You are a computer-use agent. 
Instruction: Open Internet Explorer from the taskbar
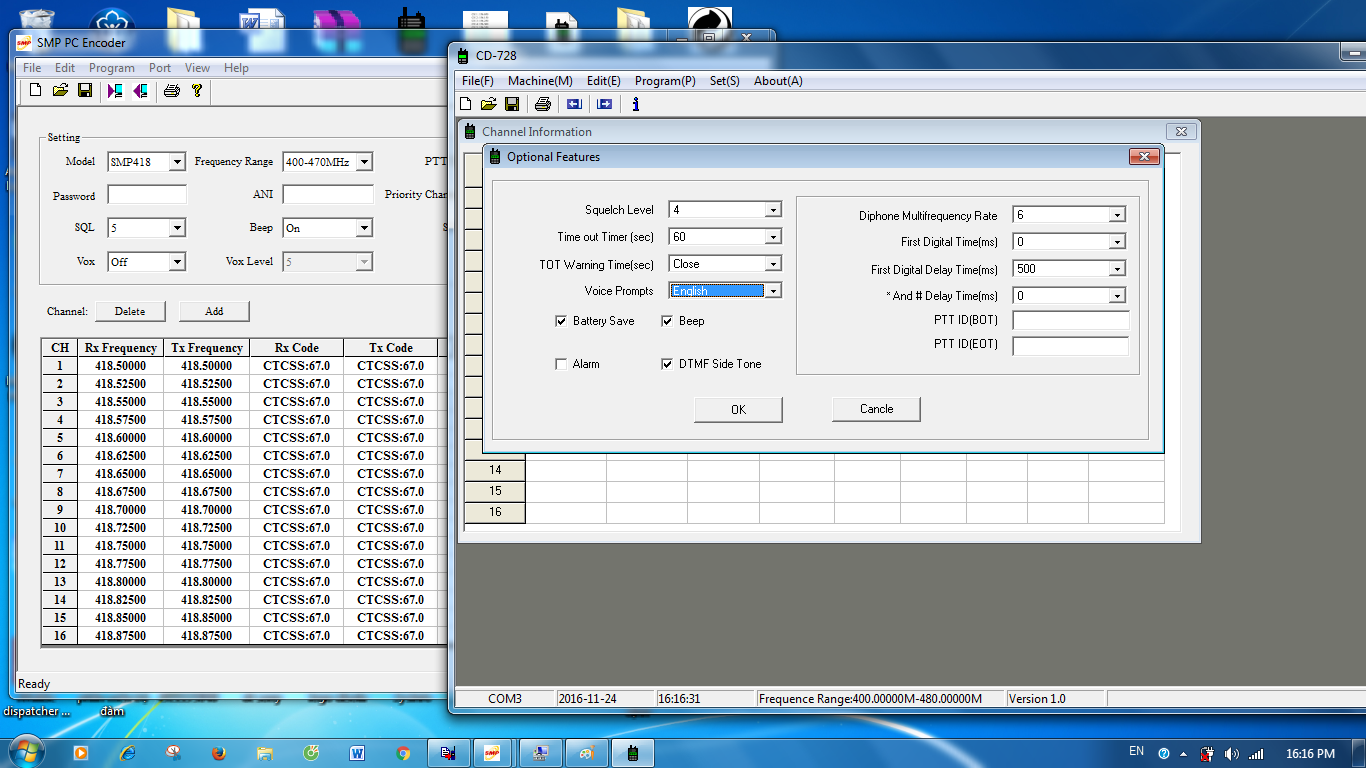[127, 753]
